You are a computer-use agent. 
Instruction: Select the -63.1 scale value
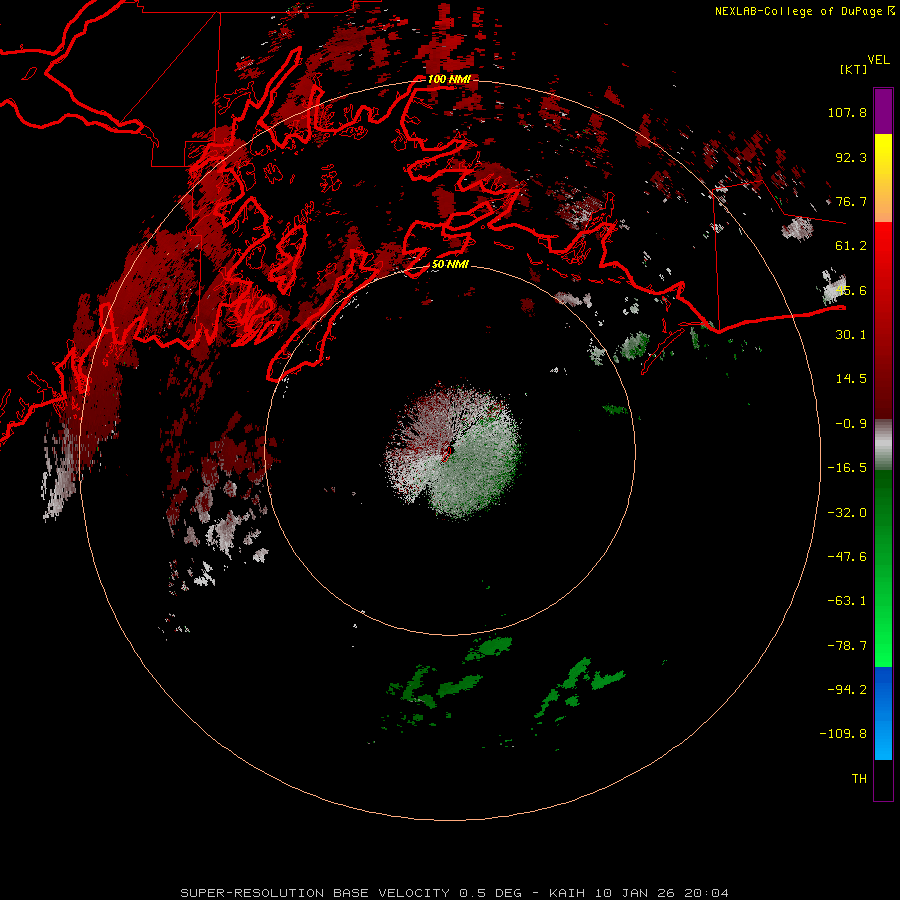(x=847, y=601)
